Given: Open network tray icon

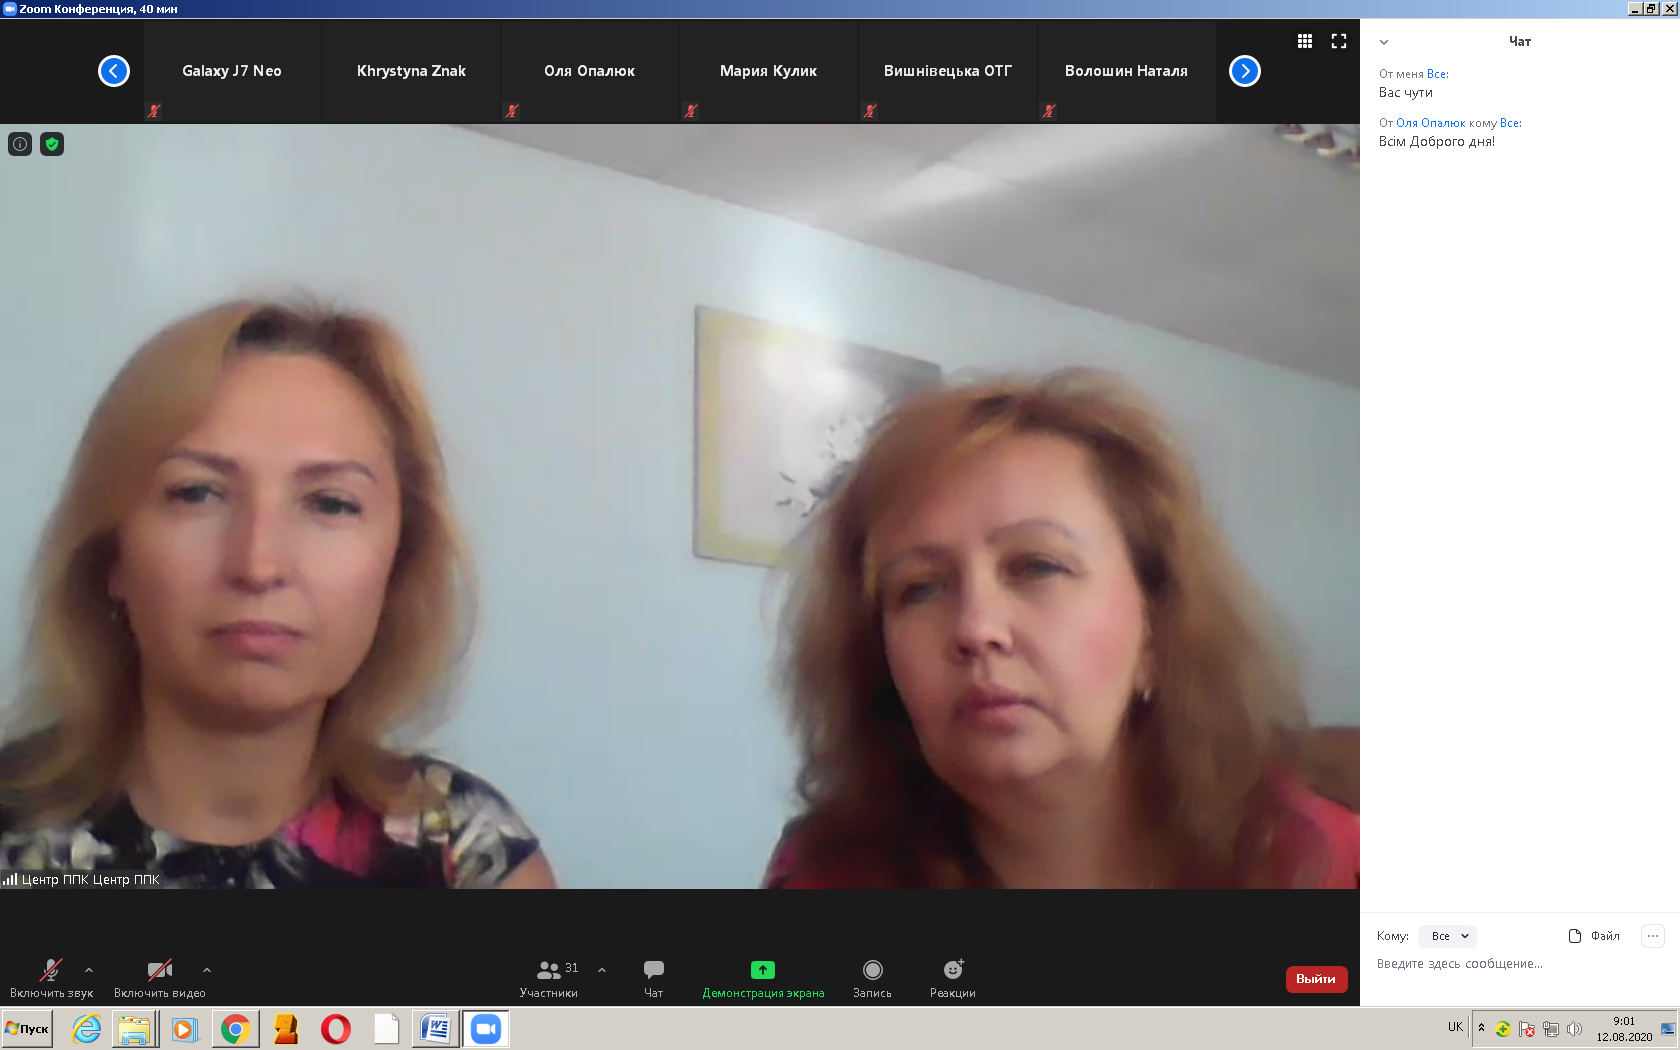Looking at the screenshot, I should [x=1551, y=1029].
